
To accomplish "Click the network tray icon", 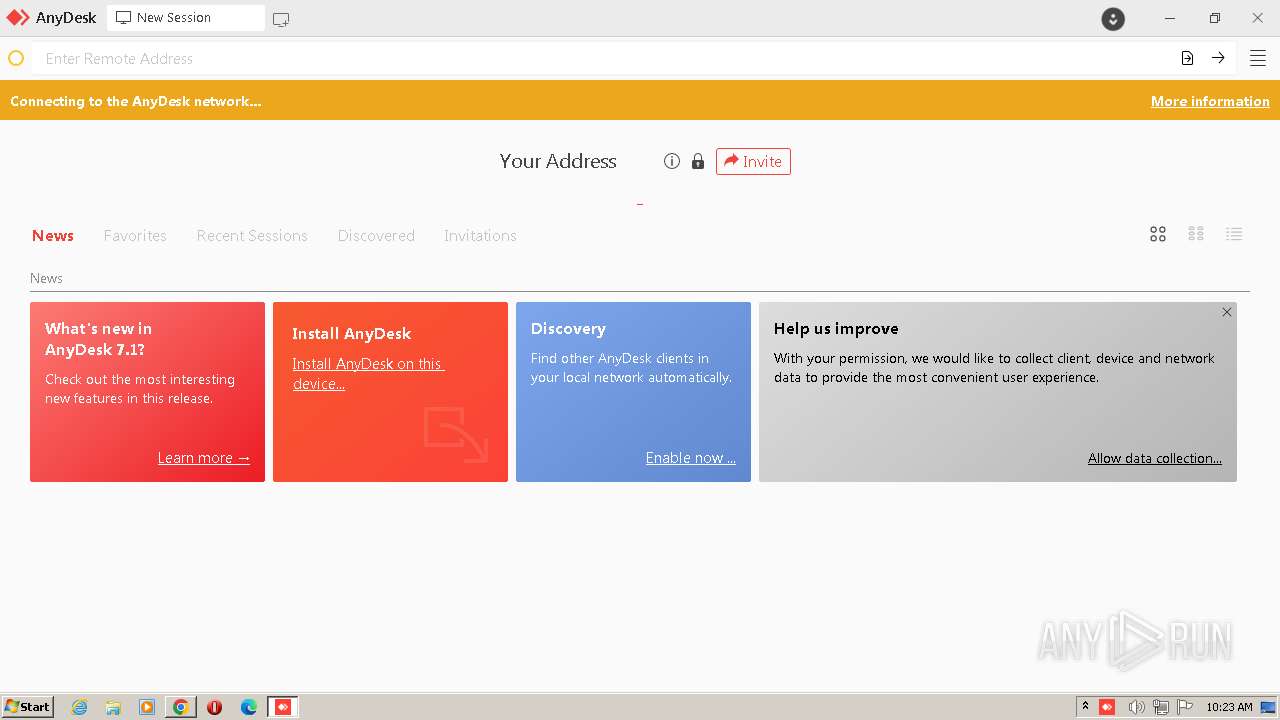I will click(1161, 707).
